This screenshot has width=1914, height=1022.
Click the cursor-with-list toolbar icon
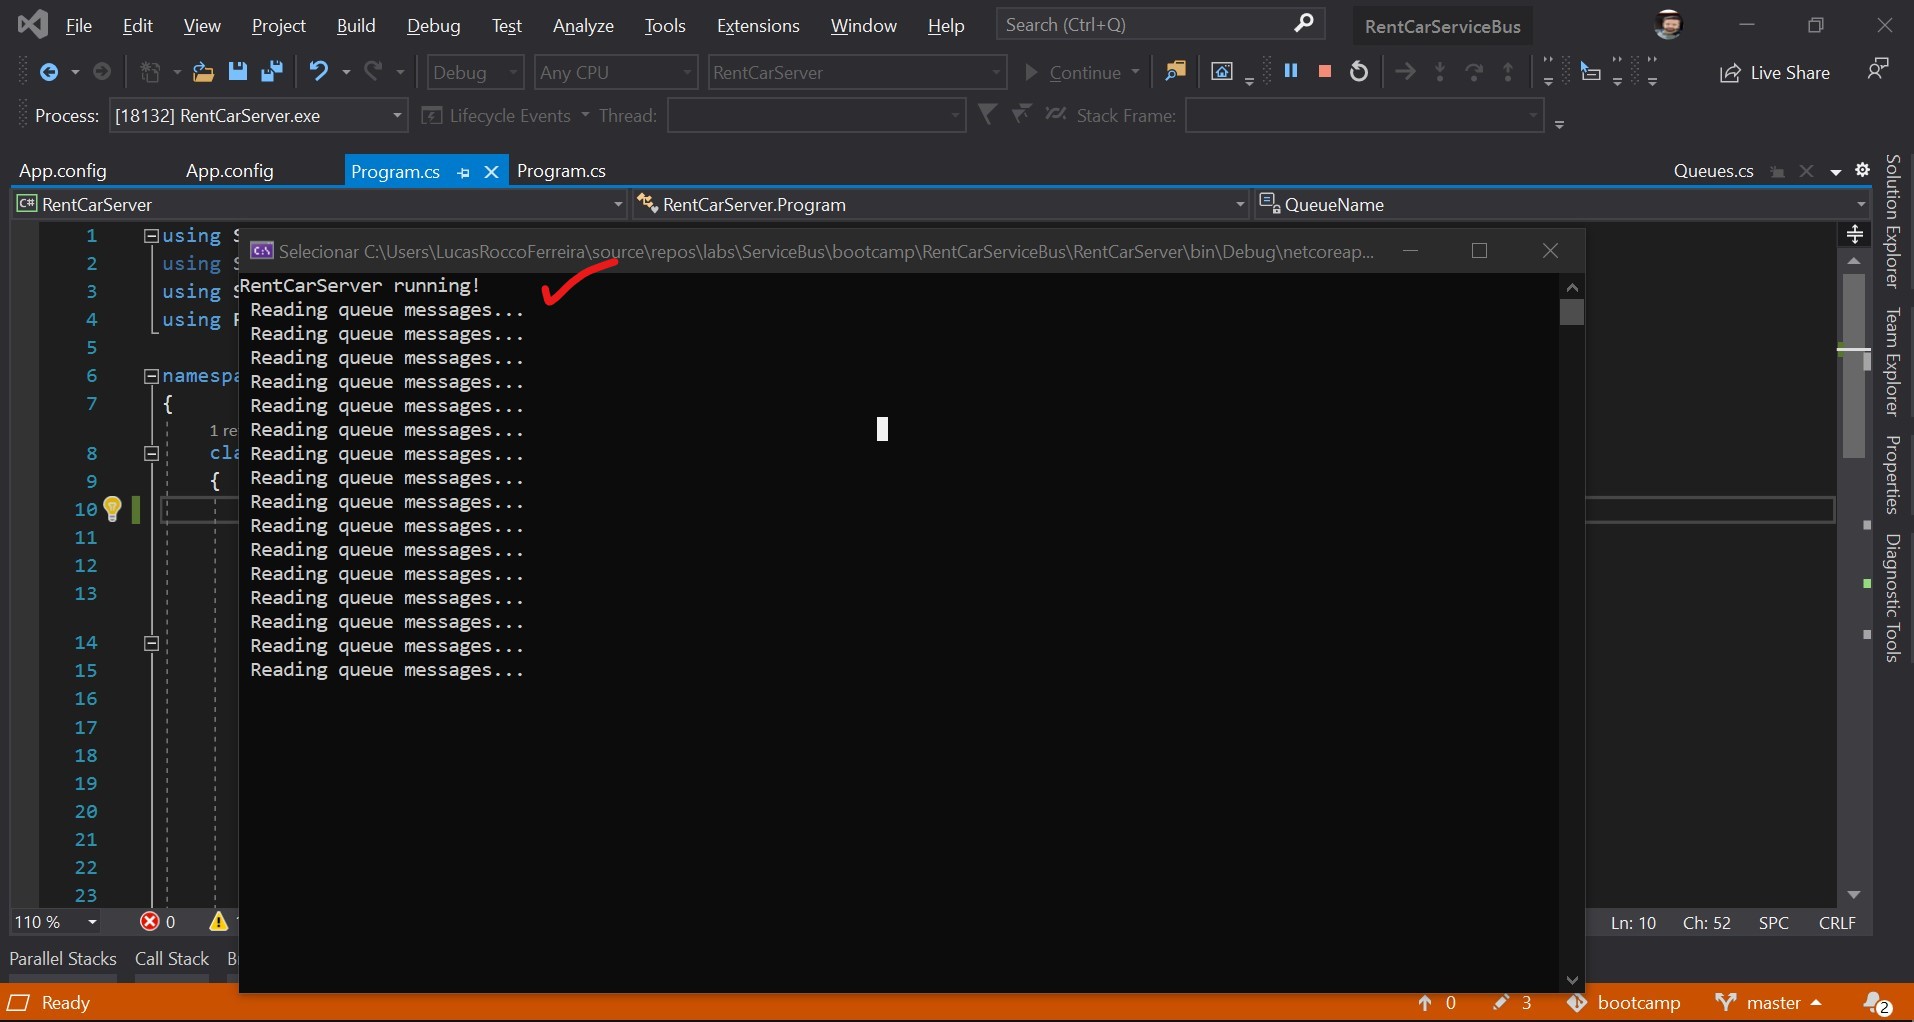tap(1590, 71)
